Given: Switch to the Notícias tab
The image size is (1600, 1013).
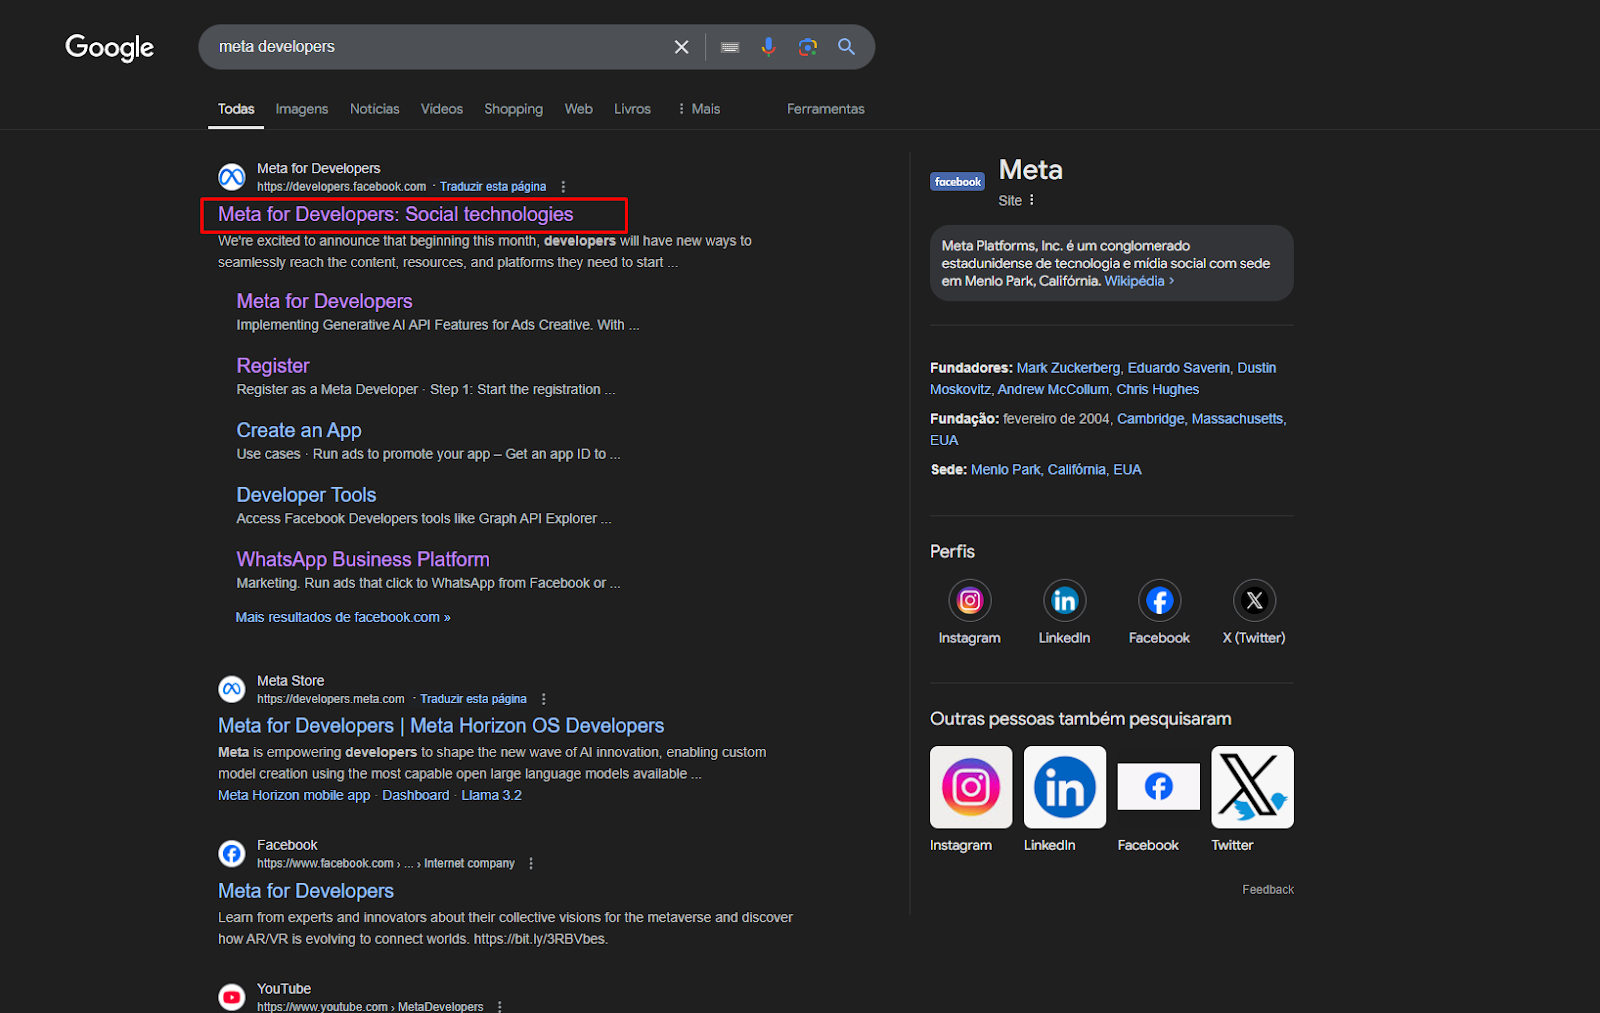Looking at the screenshot, I should click(x=374, y=109).
